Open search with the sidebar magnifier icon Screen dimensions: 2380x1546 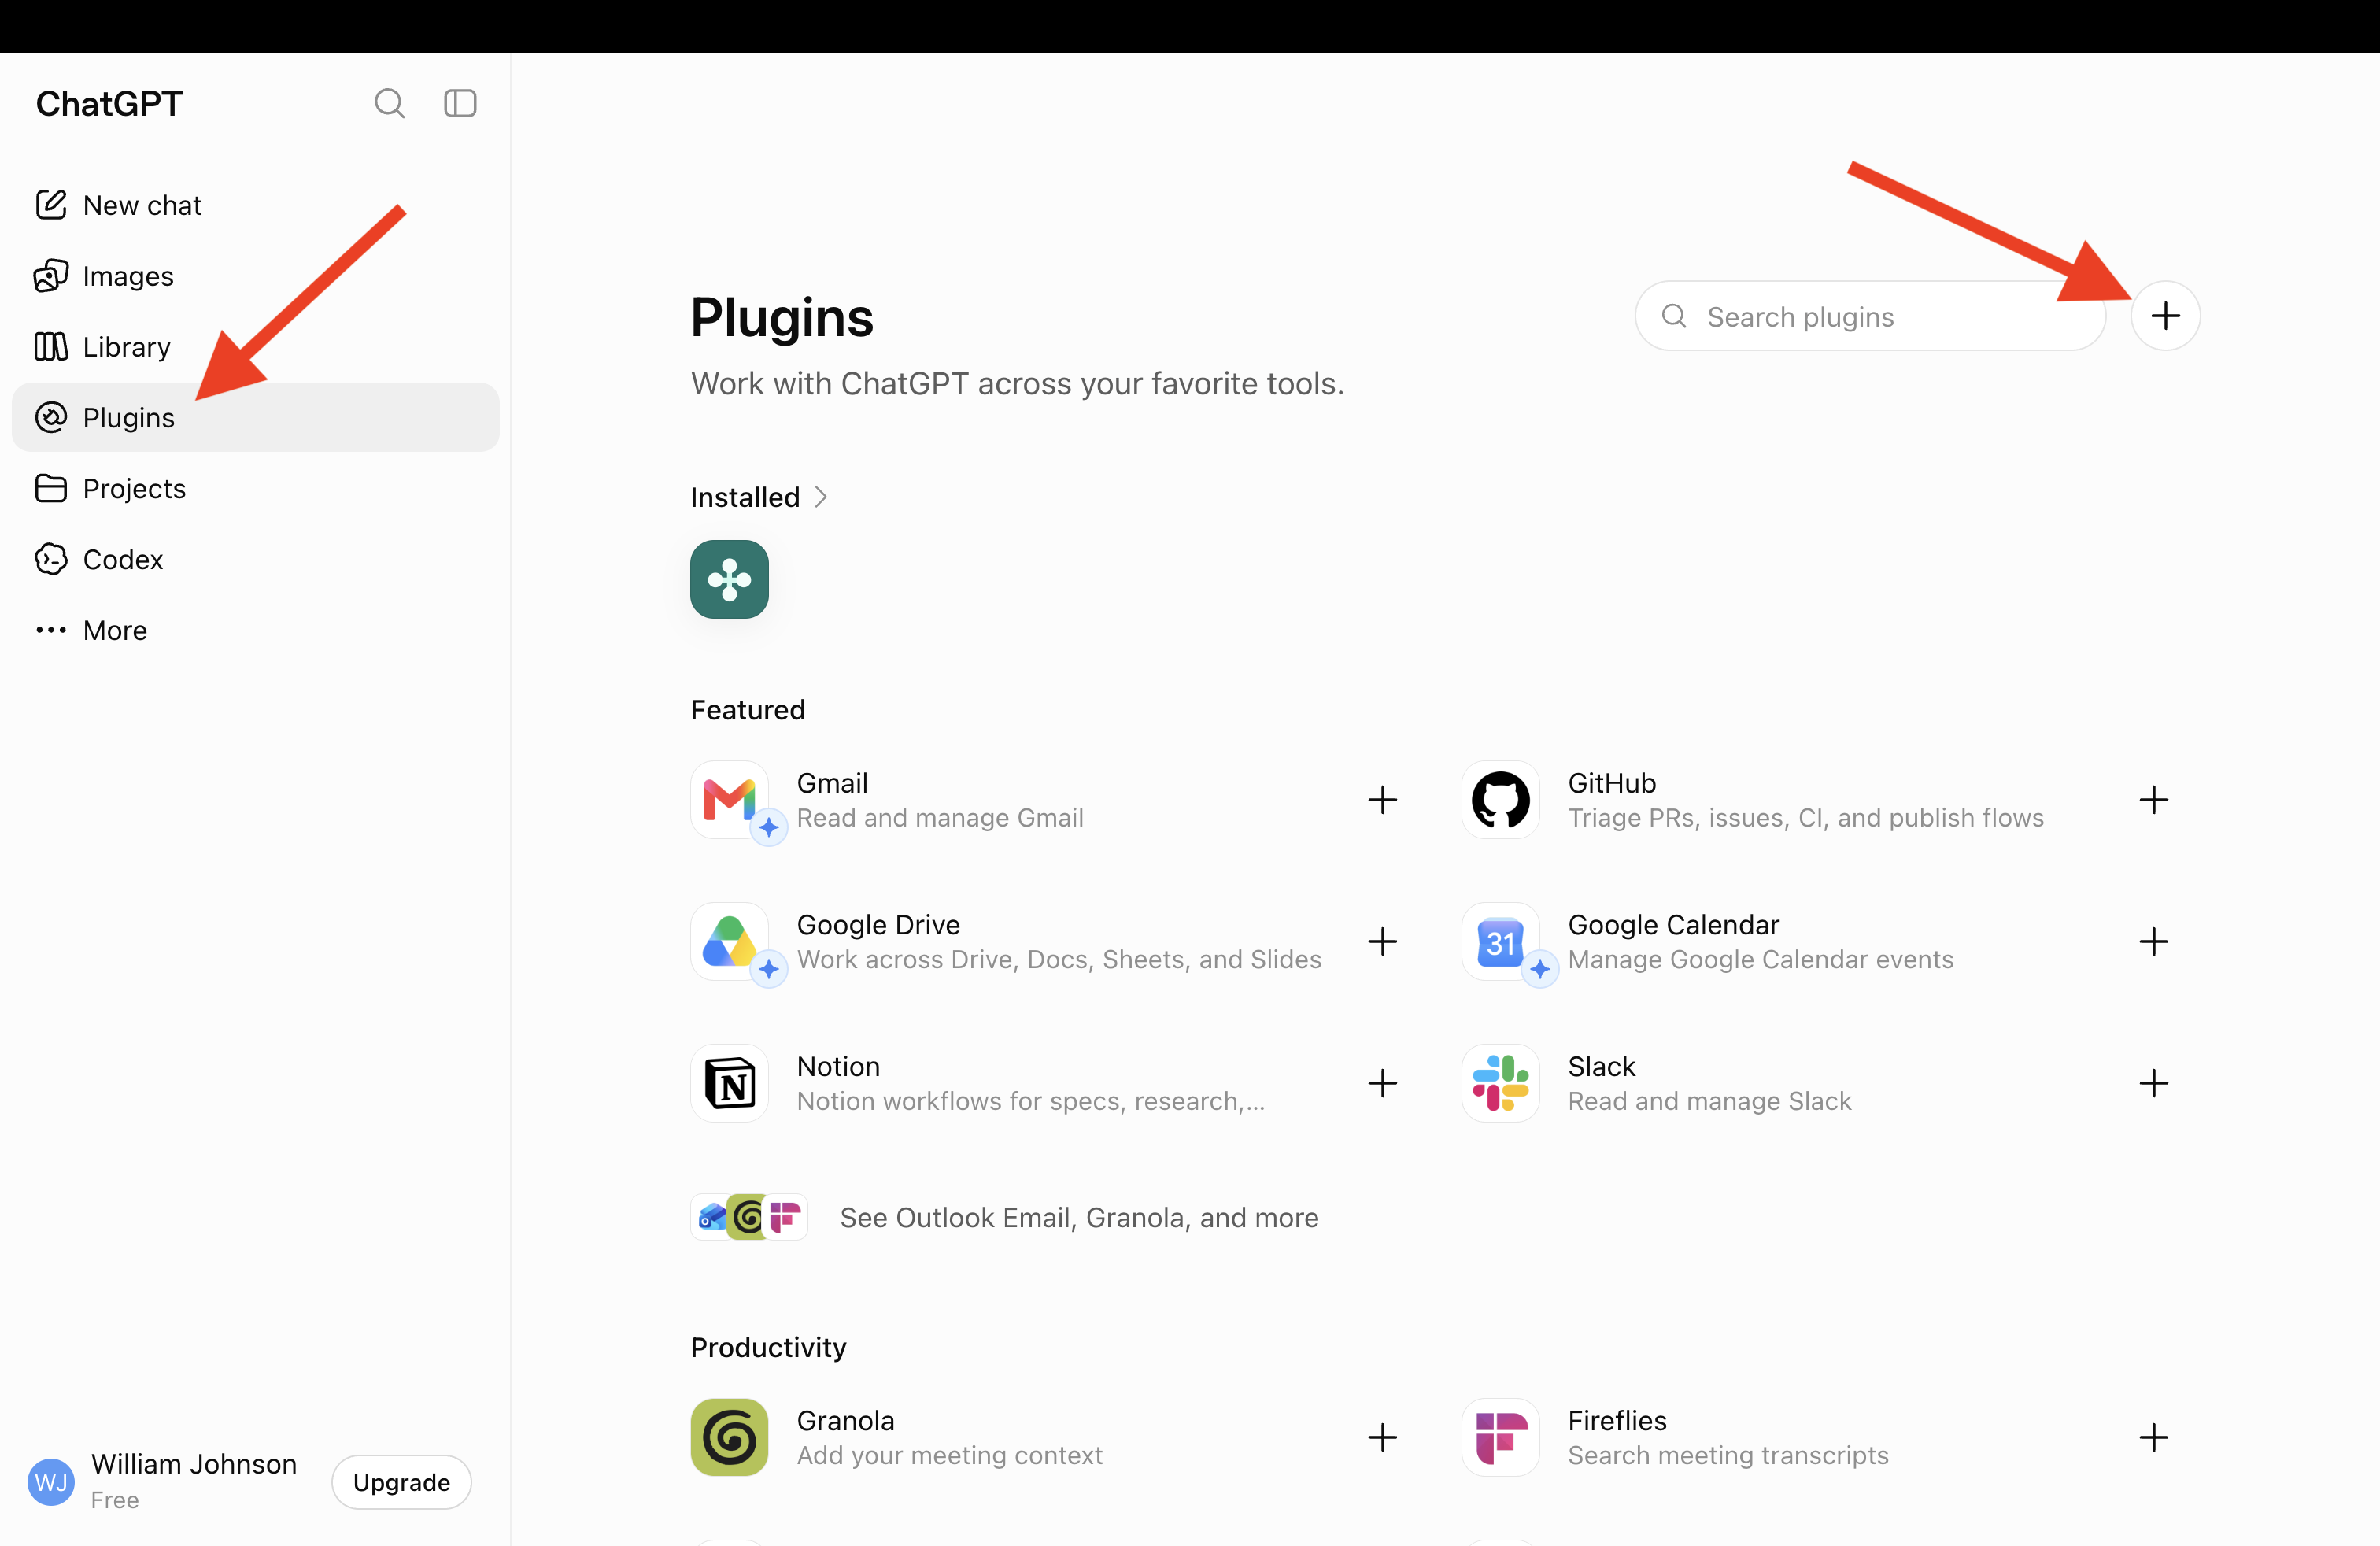pos(389,104)
